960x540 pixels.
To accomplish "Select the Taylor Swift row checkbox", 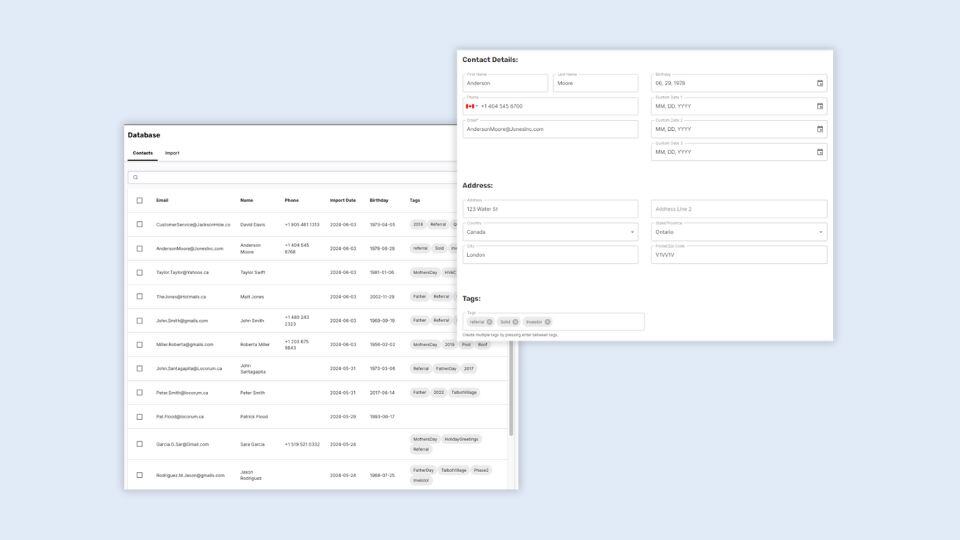I will pos(140,272).
